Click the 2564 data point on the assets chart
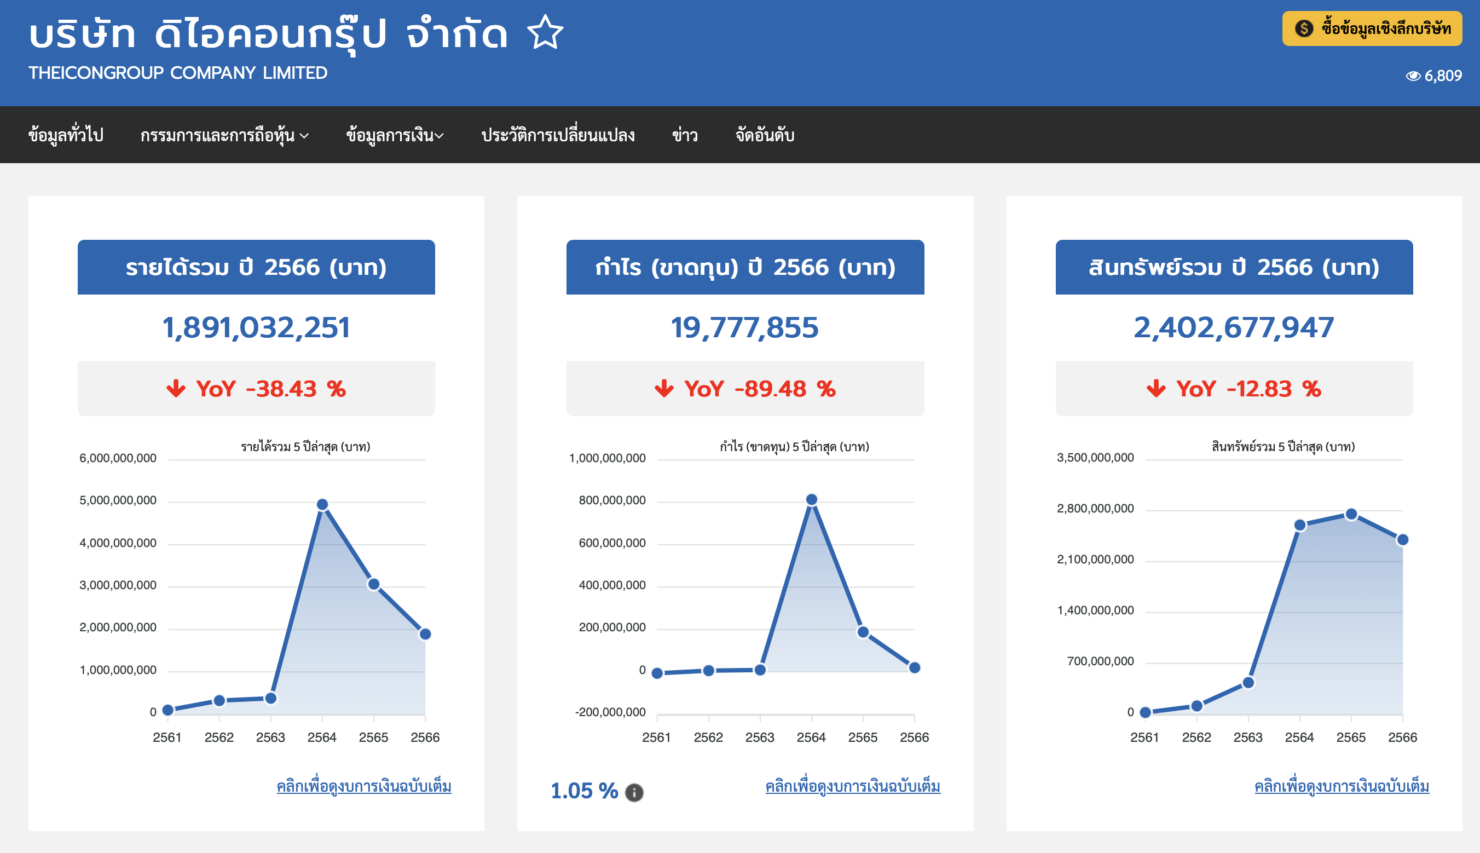The image size is (1480, 853). (x=1300, y=525)
